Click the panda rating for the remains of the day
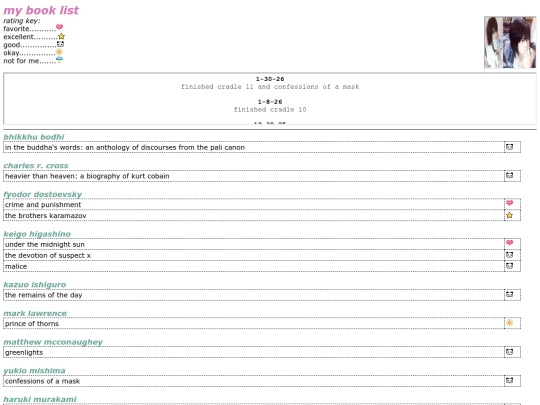The width and height of the screenshot is (540, 405). pos(509,294)
